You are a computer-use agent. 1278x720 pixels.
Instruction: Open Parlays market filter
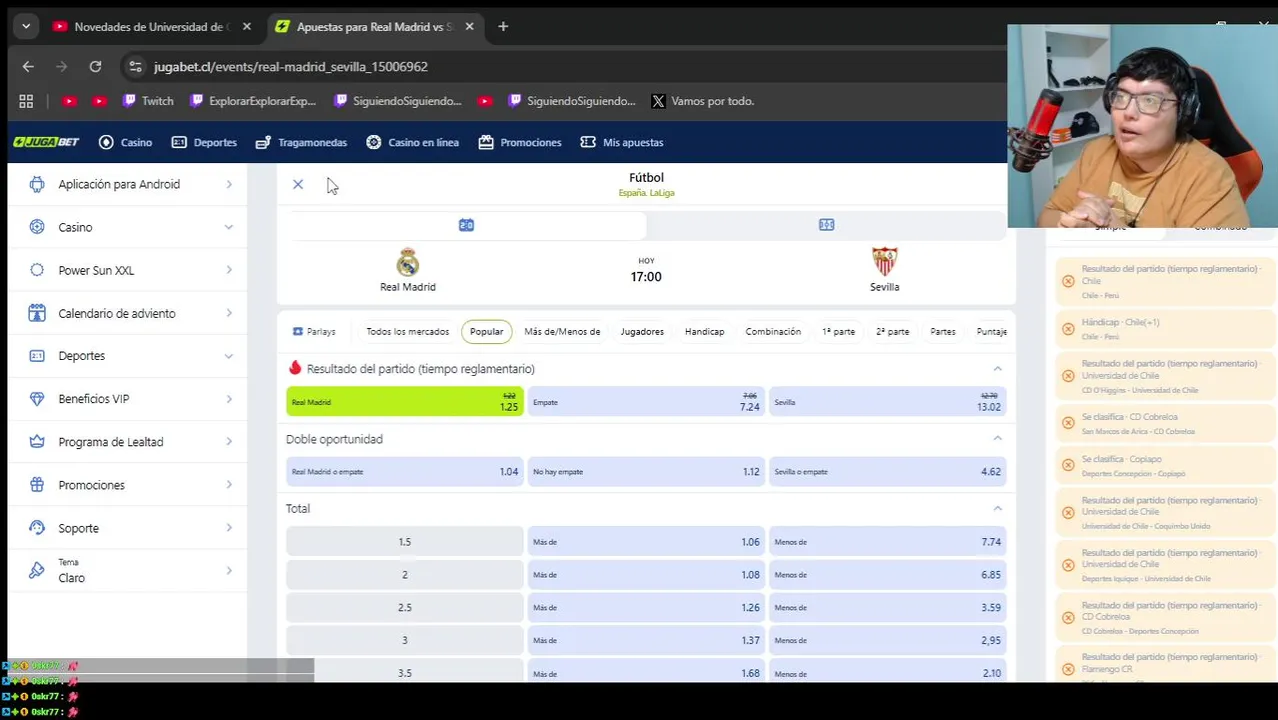[314, 331]
